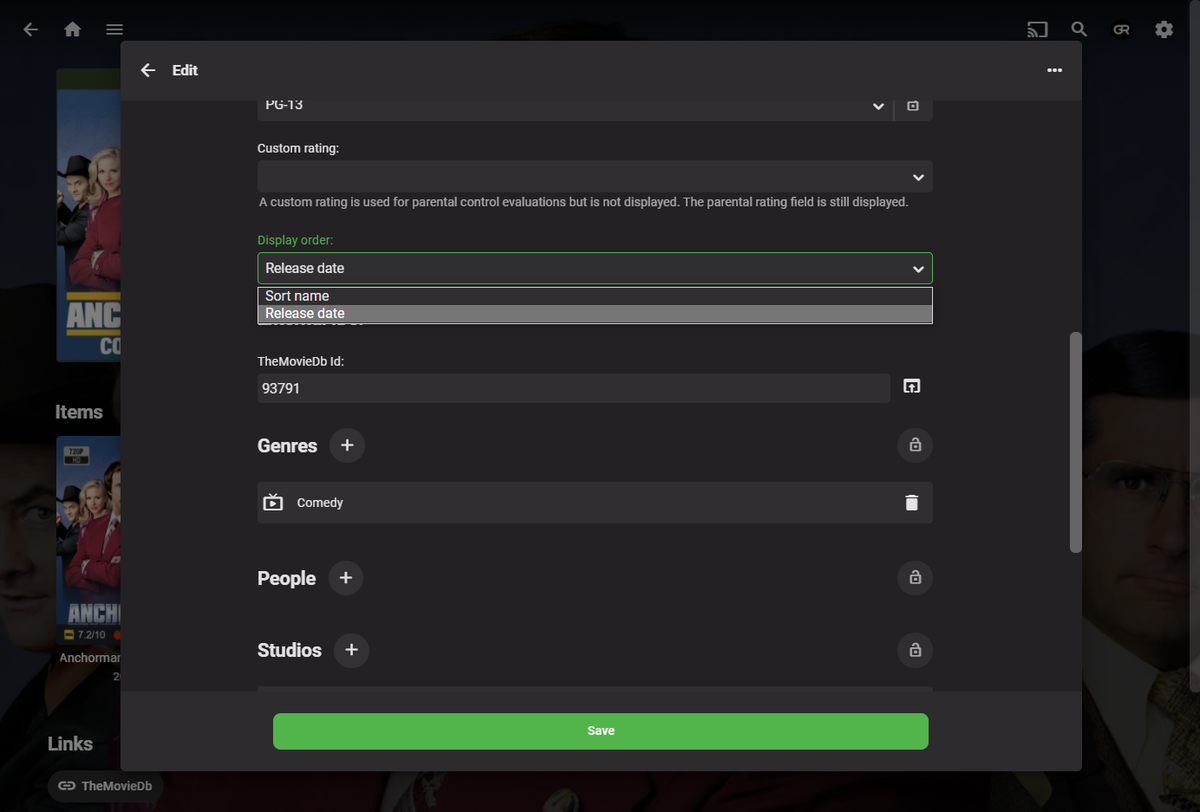Expand the Custom rating dropdown

595,177
